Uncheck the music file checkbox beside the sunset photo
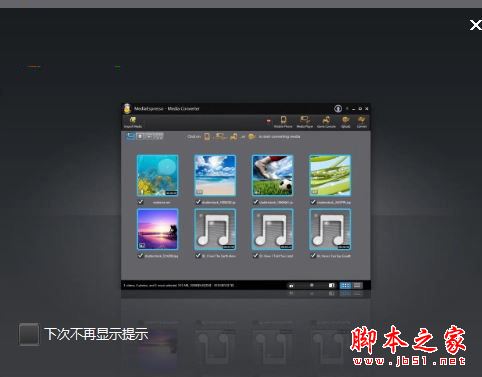Screen dimensions: 482x377 pos(198,256)
